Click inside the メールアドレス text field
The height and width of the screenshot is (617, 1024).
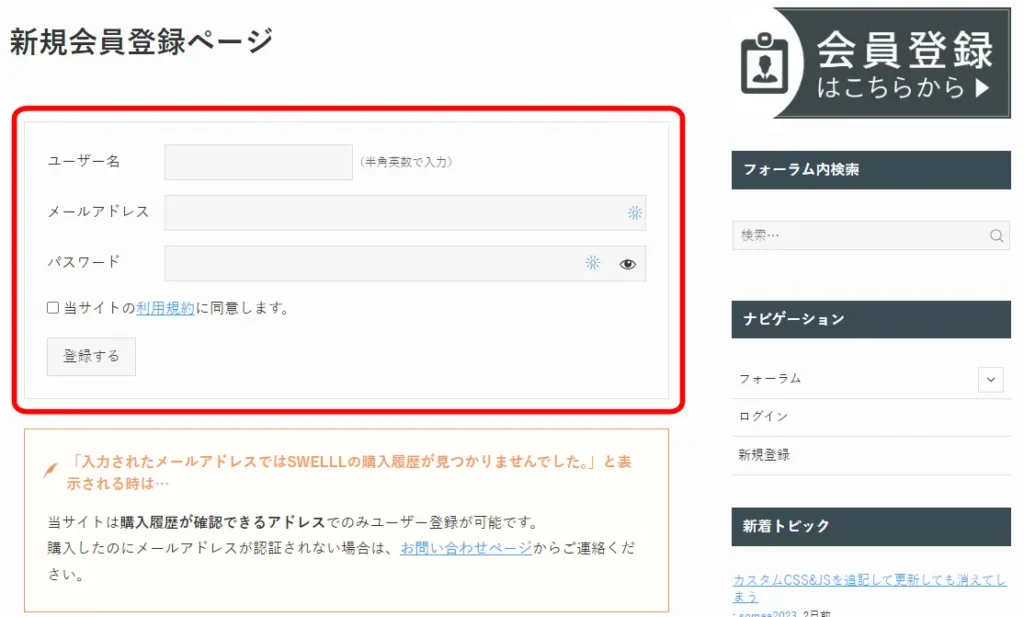pyautogui.click(x=390, y=212)
